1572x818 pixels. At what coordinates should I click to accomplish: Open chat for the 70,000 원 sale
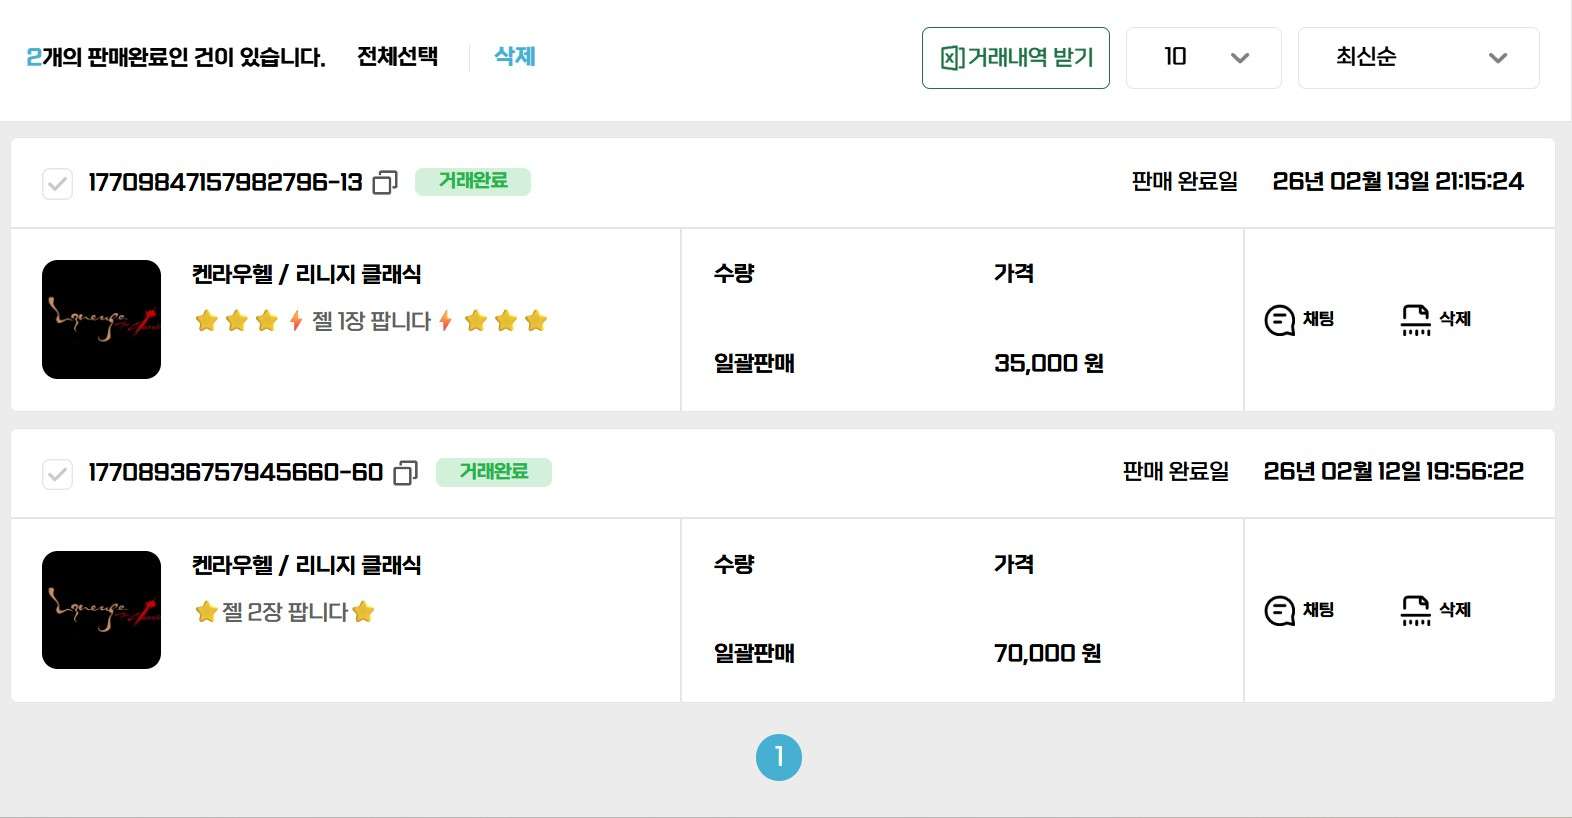(x=1299, y=610)
